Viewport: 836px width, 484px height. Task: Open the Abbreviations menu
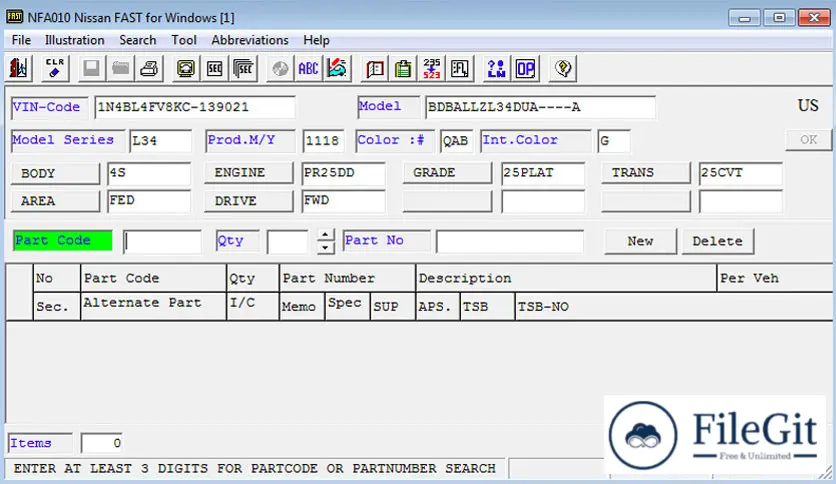tap(250, 40)
